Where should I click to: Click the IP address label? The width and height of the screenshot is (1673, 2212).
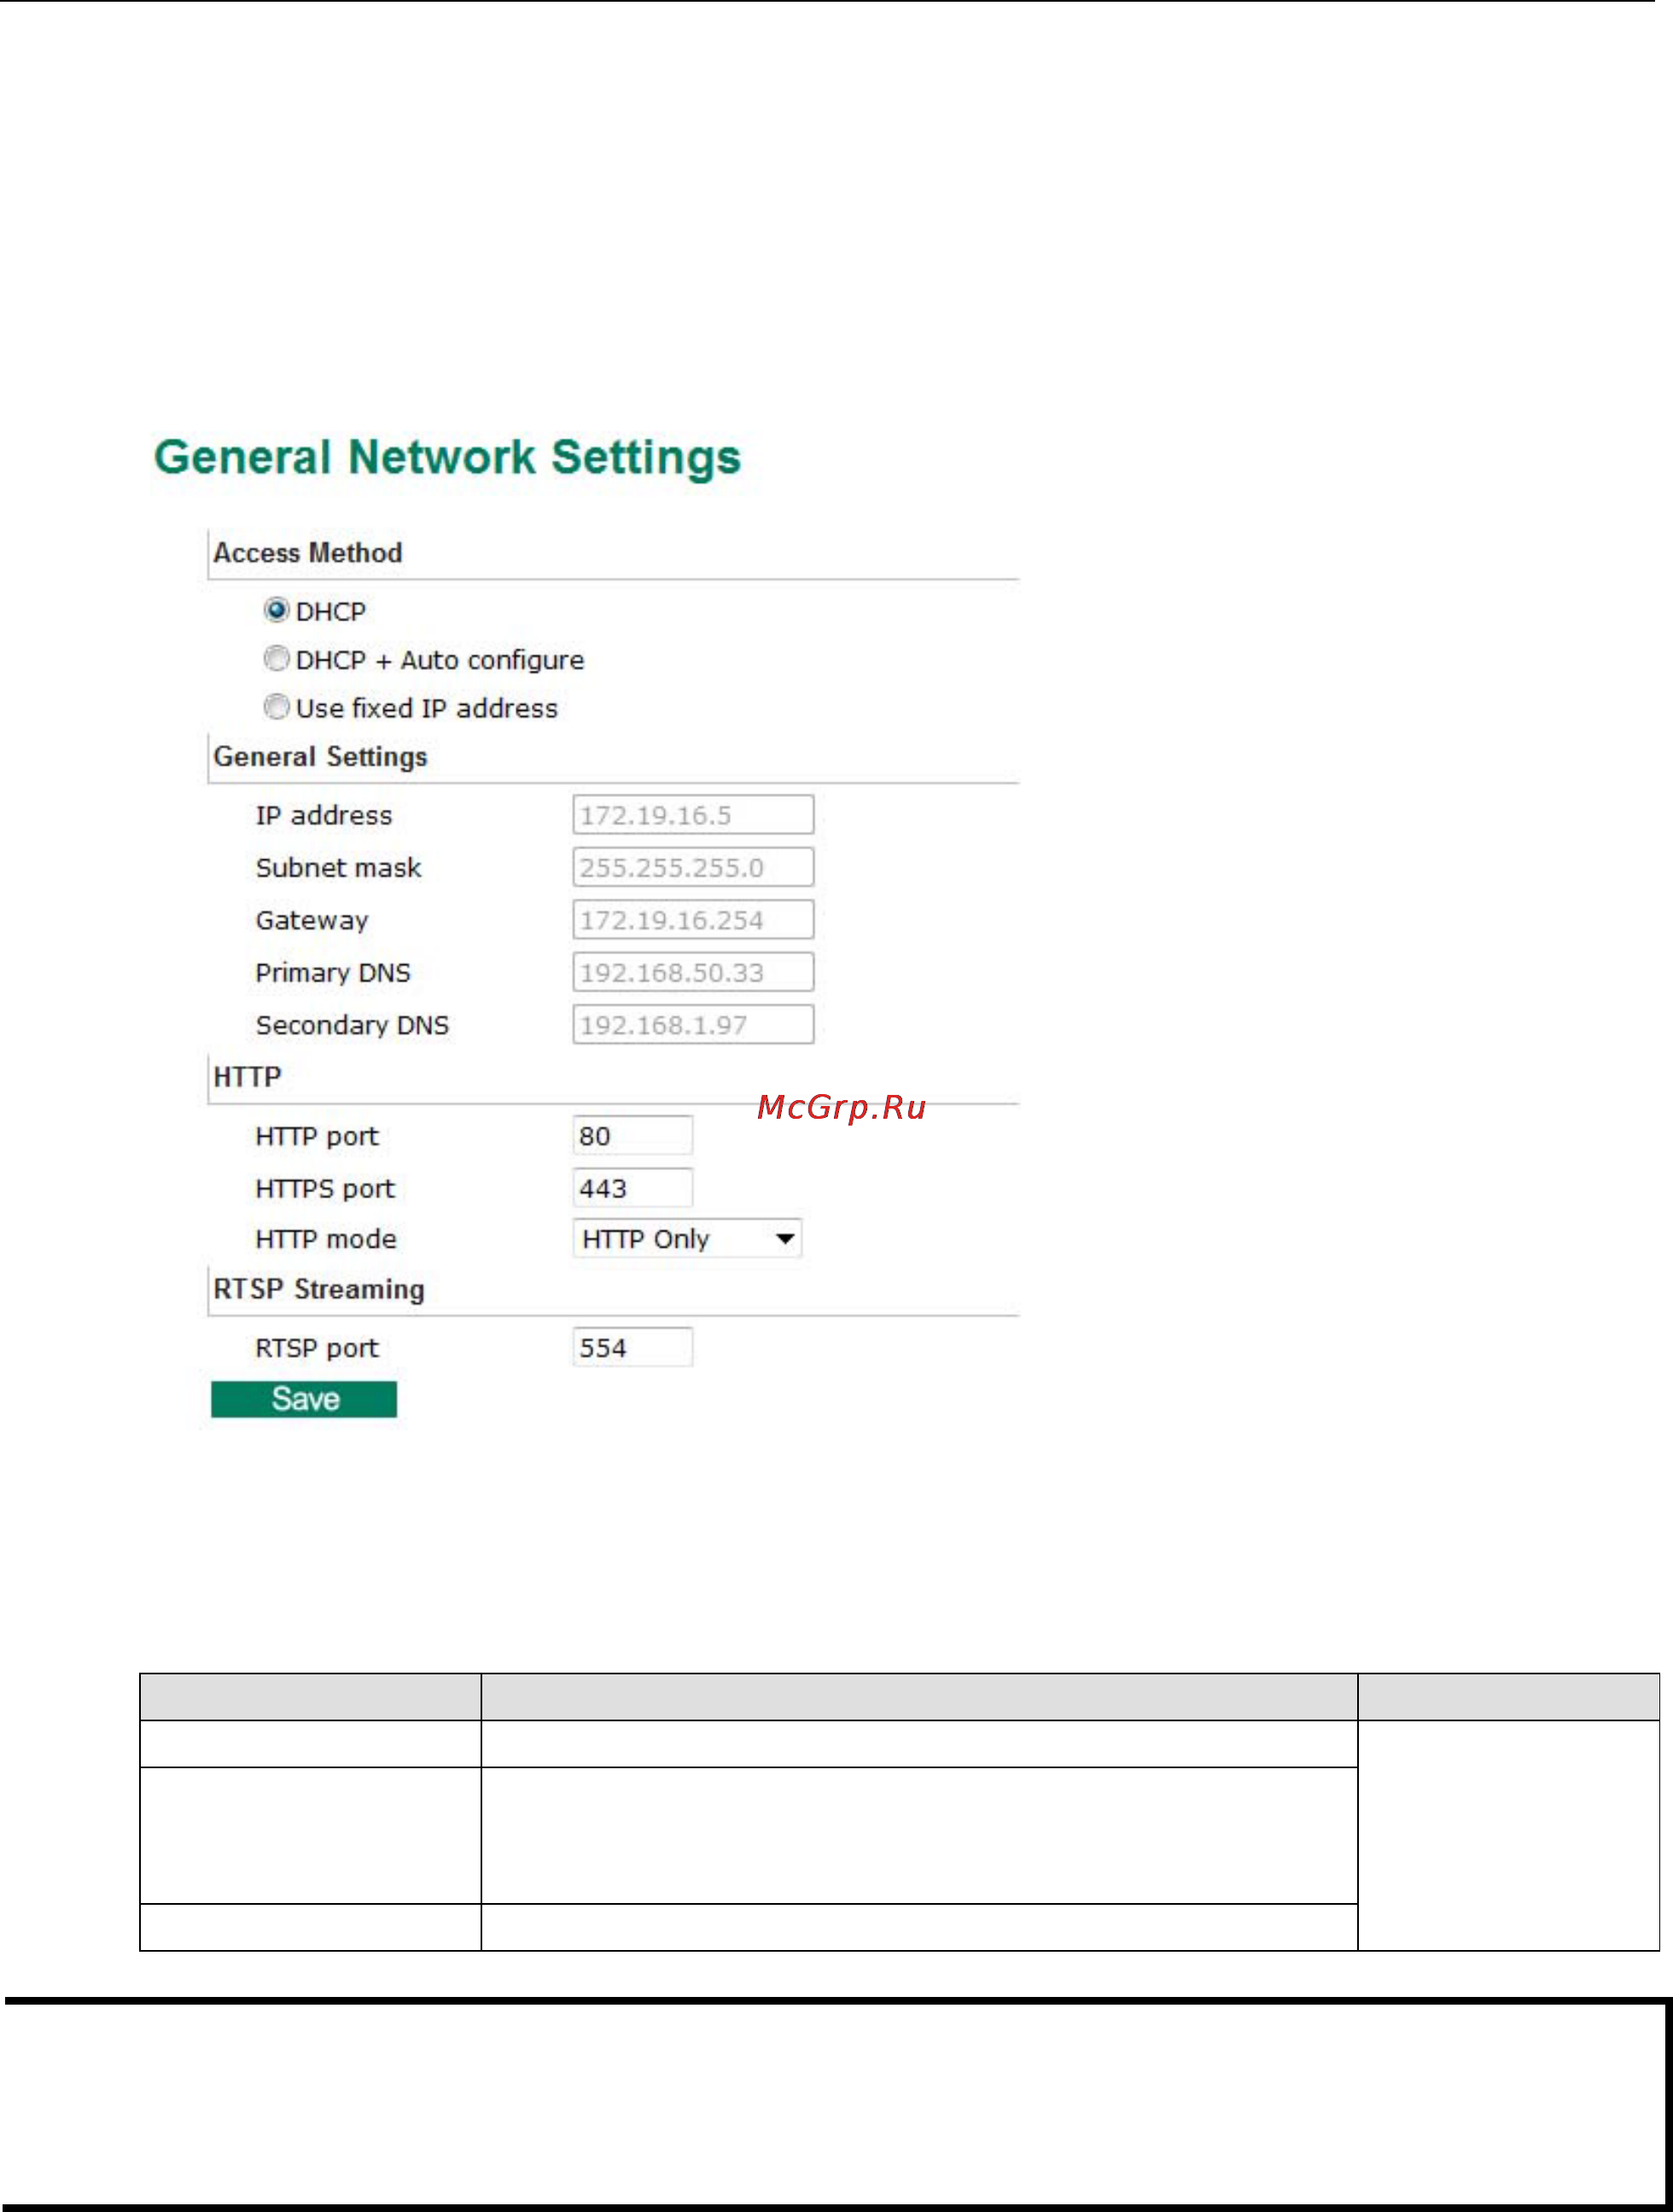pyautogui.click(x=324, y=815)
